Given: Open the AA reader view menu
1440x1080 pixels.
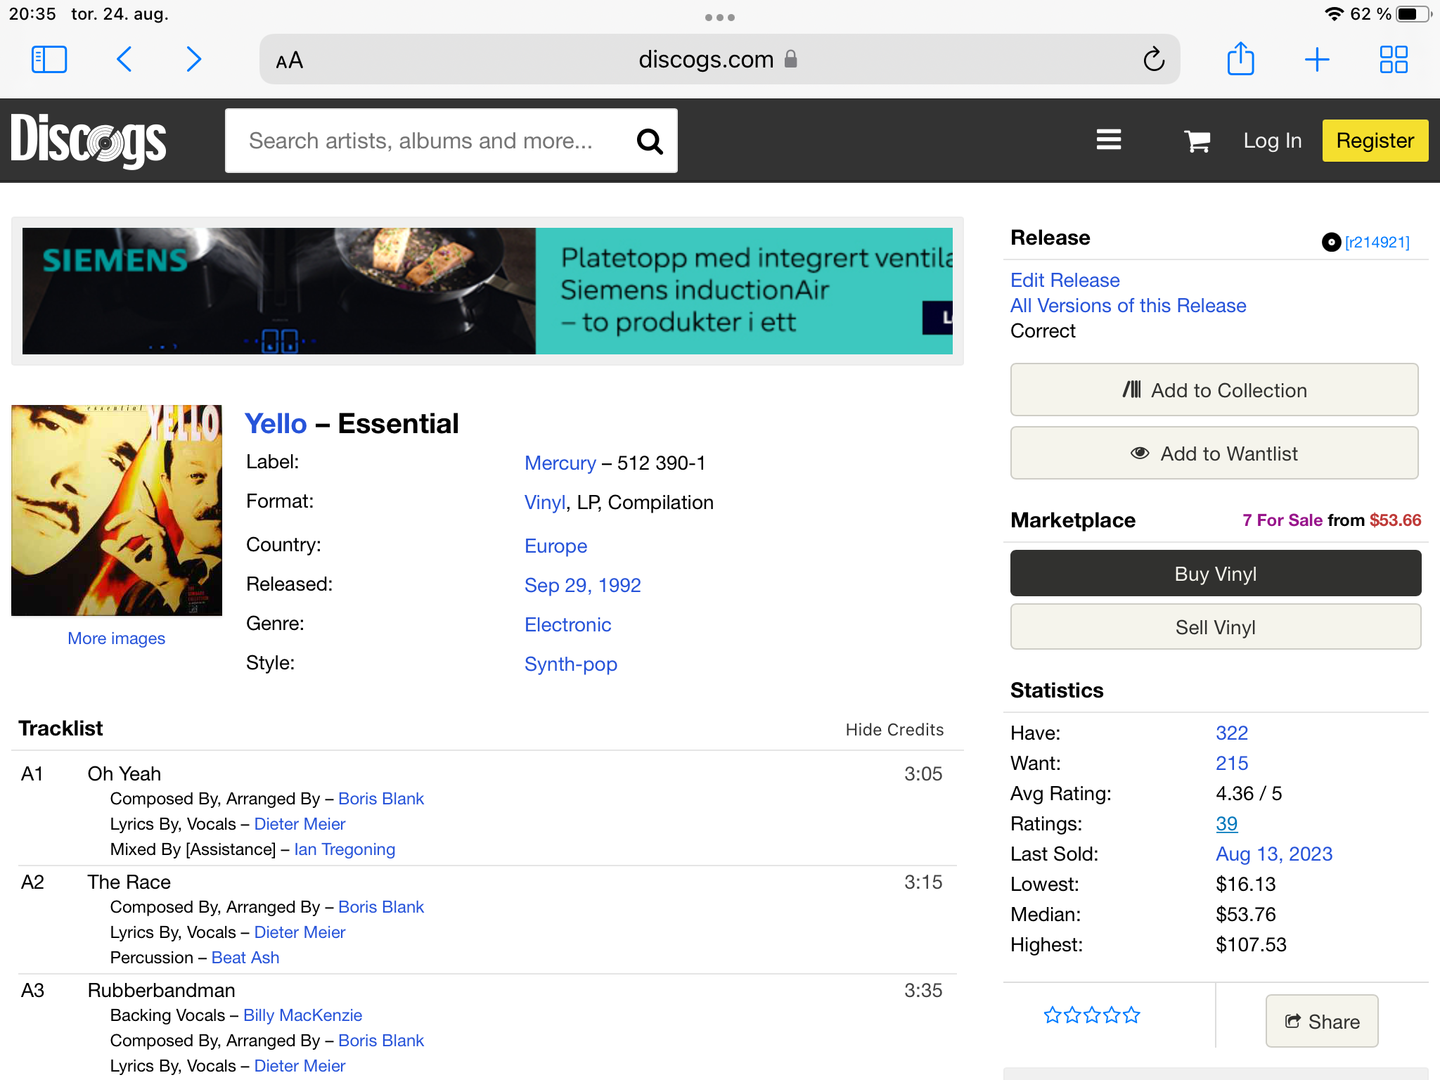Looking at the screenshot, I should (x=289, y=61).
